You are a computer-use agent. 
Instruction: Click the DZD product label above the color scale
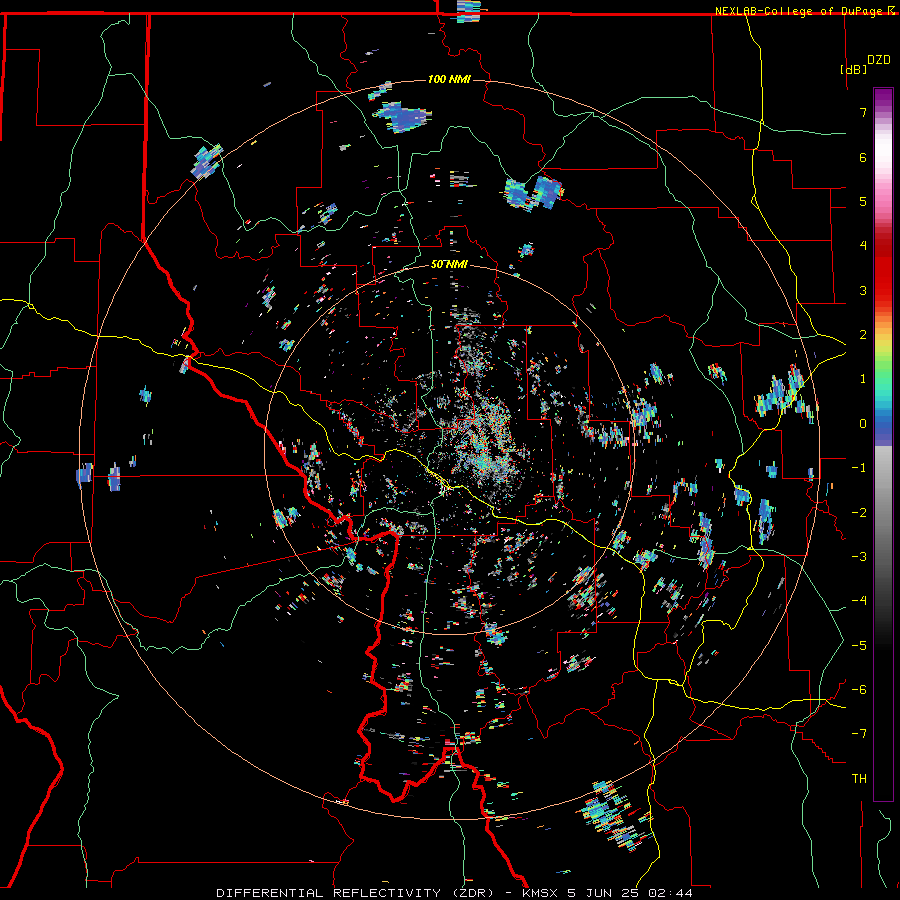879,60
